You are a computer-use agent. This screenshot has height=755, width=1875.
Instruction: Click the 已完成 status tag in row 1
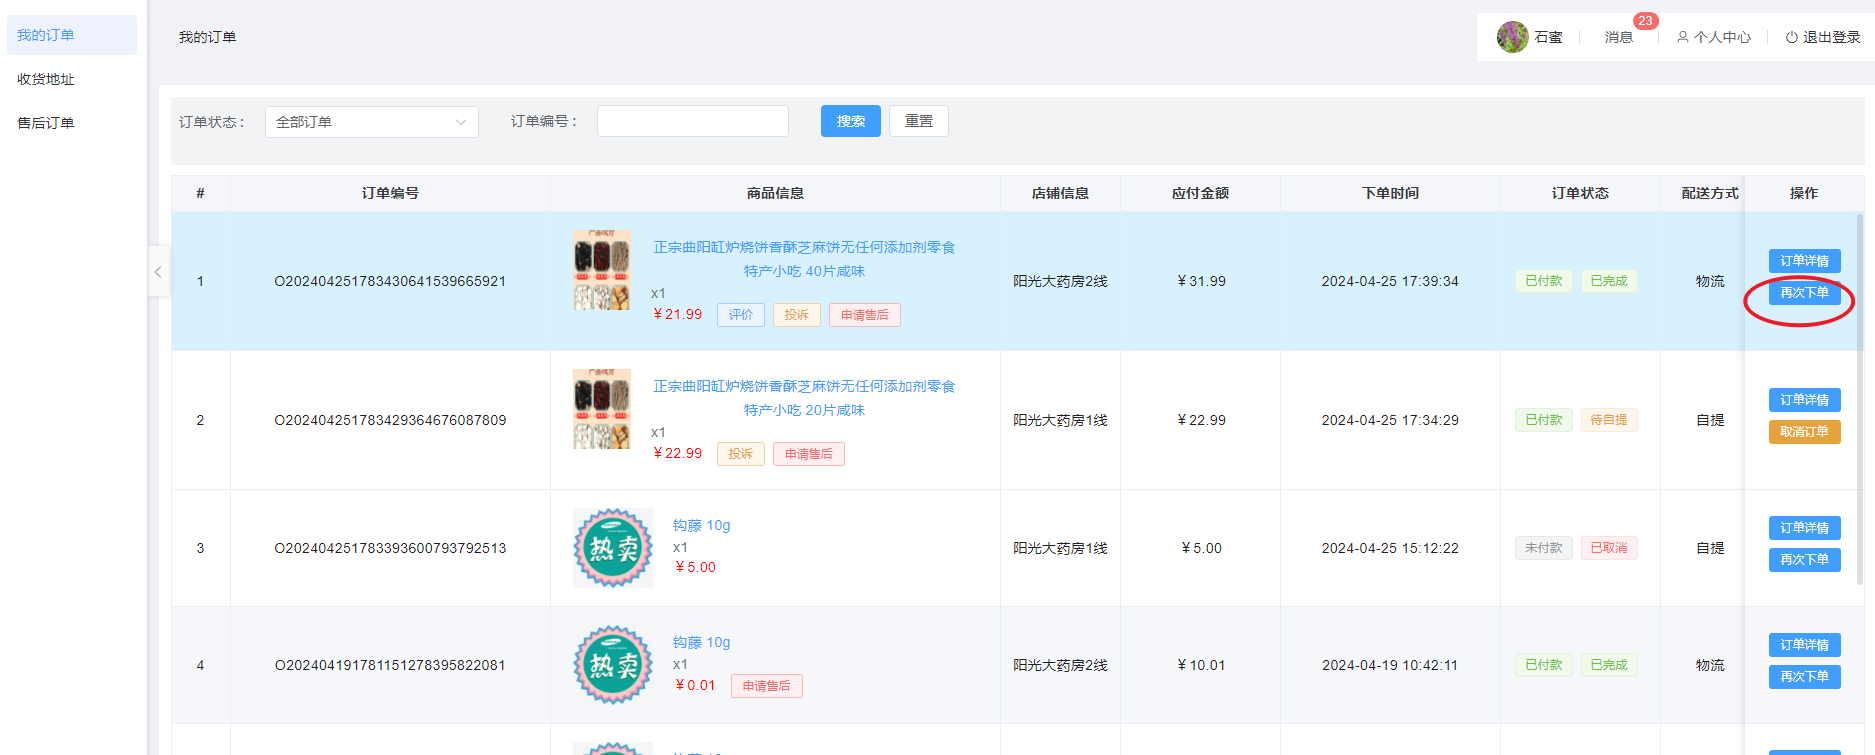click(x=1609, y=281)
